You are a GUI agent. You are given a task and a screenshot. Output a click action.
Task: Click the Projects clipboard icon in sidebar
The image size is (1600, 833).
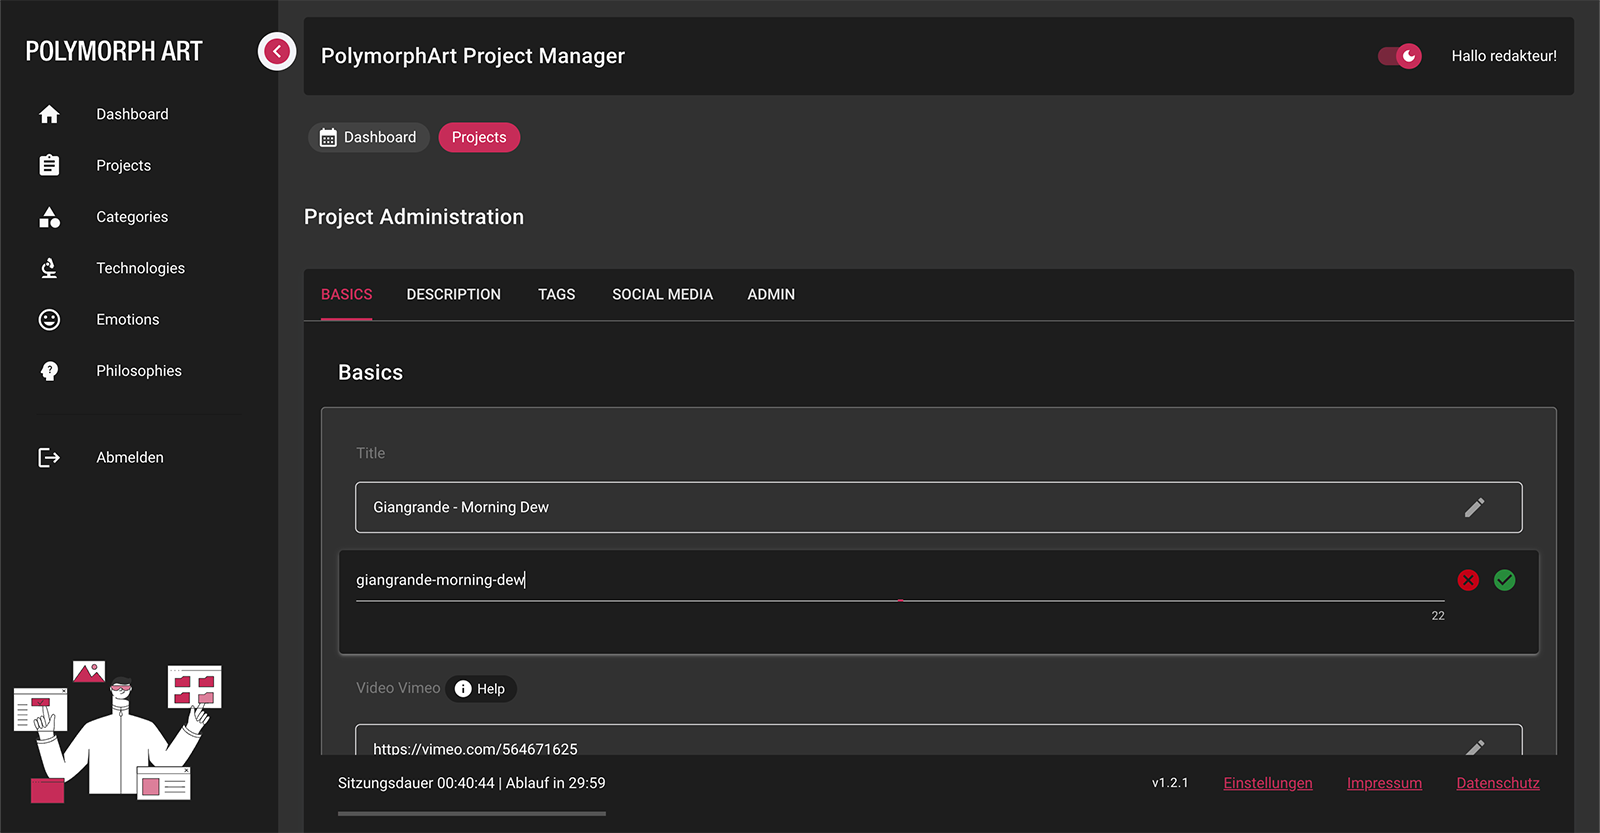[x=49, y=165]
